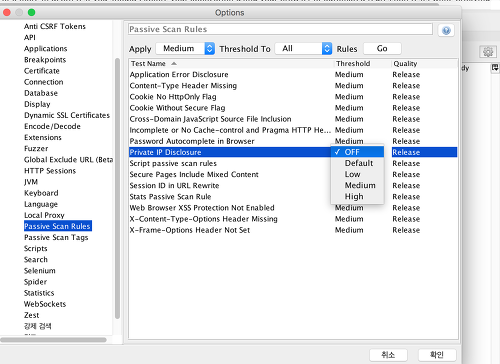The width and height of the screenshot is (500, 364).
Task: Select Incomplete or No Cache-control rule row
Action: coord(293,130)
